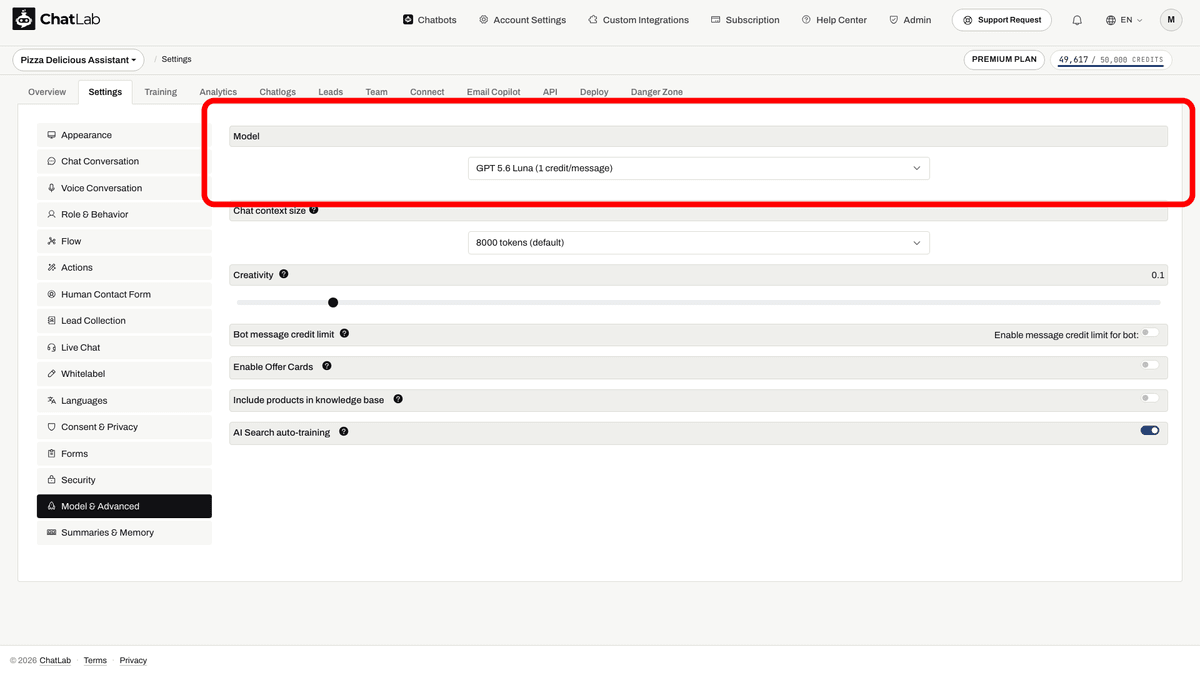Click the Forms clipboard icon
Viewport: 1200px width, 675px height.
point(51,453)
